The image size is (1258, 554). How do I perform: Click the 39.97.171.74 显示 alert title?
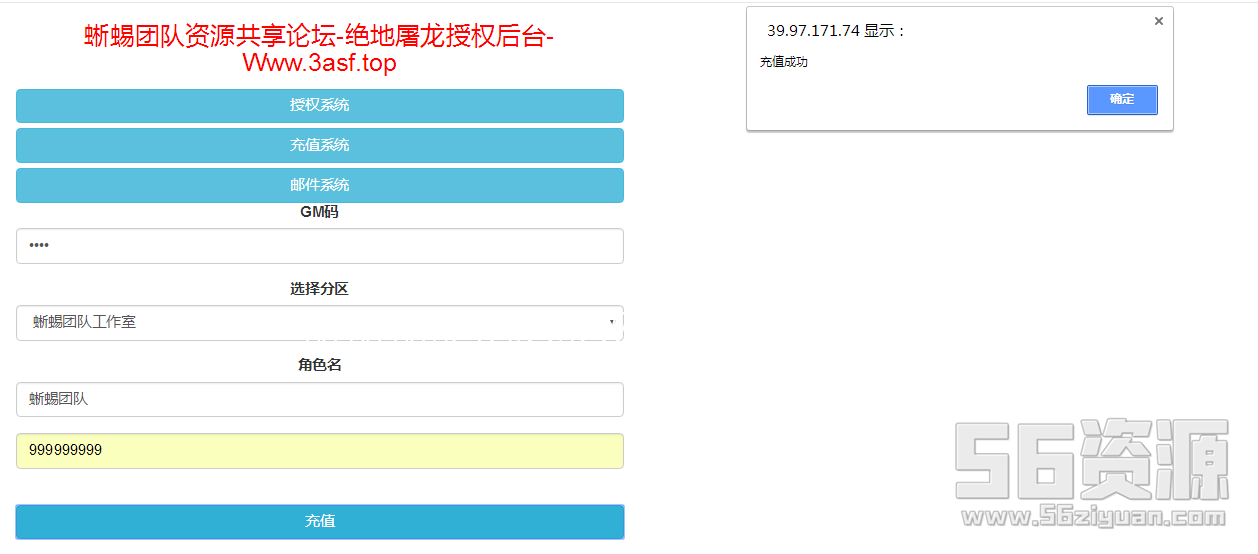pyautogui.click(x=836, y=31)
